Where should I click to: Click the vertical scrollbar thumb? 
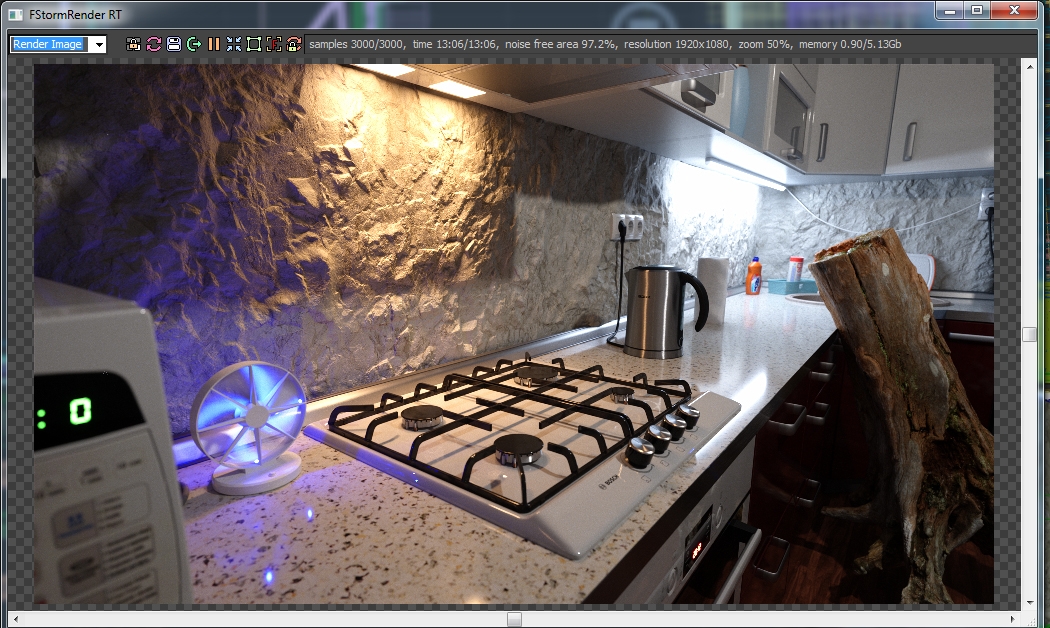coord(1030,335)
